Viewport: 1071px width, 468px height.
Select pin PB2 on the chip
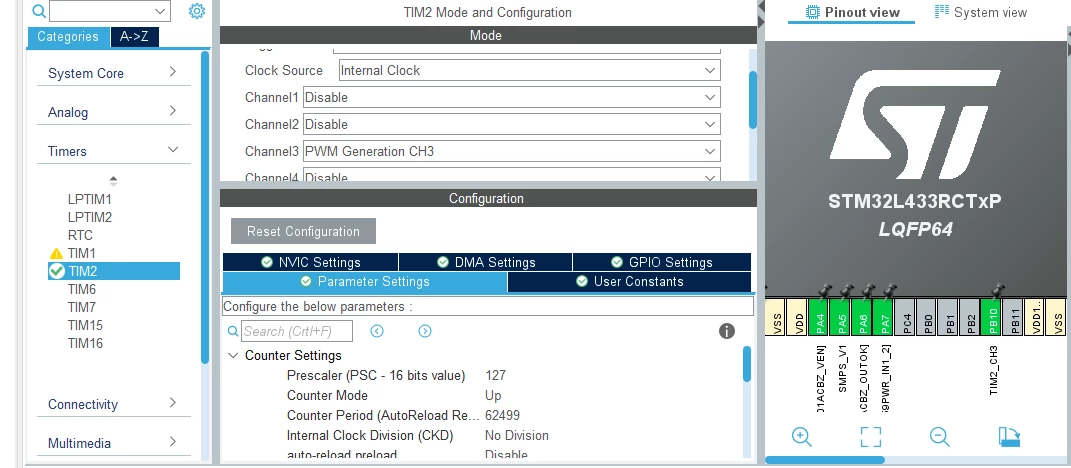(x=971, y=317)
